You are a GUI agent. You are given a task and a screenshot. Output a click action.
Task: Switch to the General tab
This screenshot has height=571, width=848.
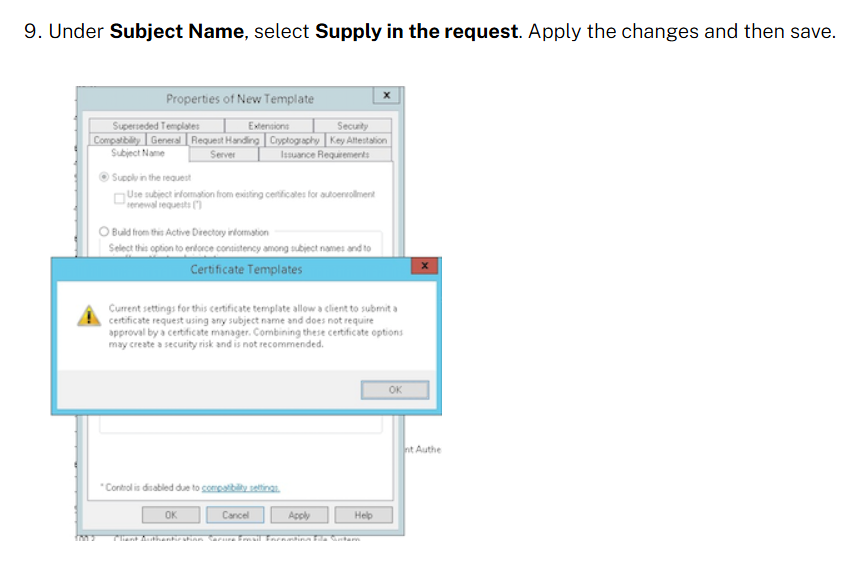click(x=166, y=140)
